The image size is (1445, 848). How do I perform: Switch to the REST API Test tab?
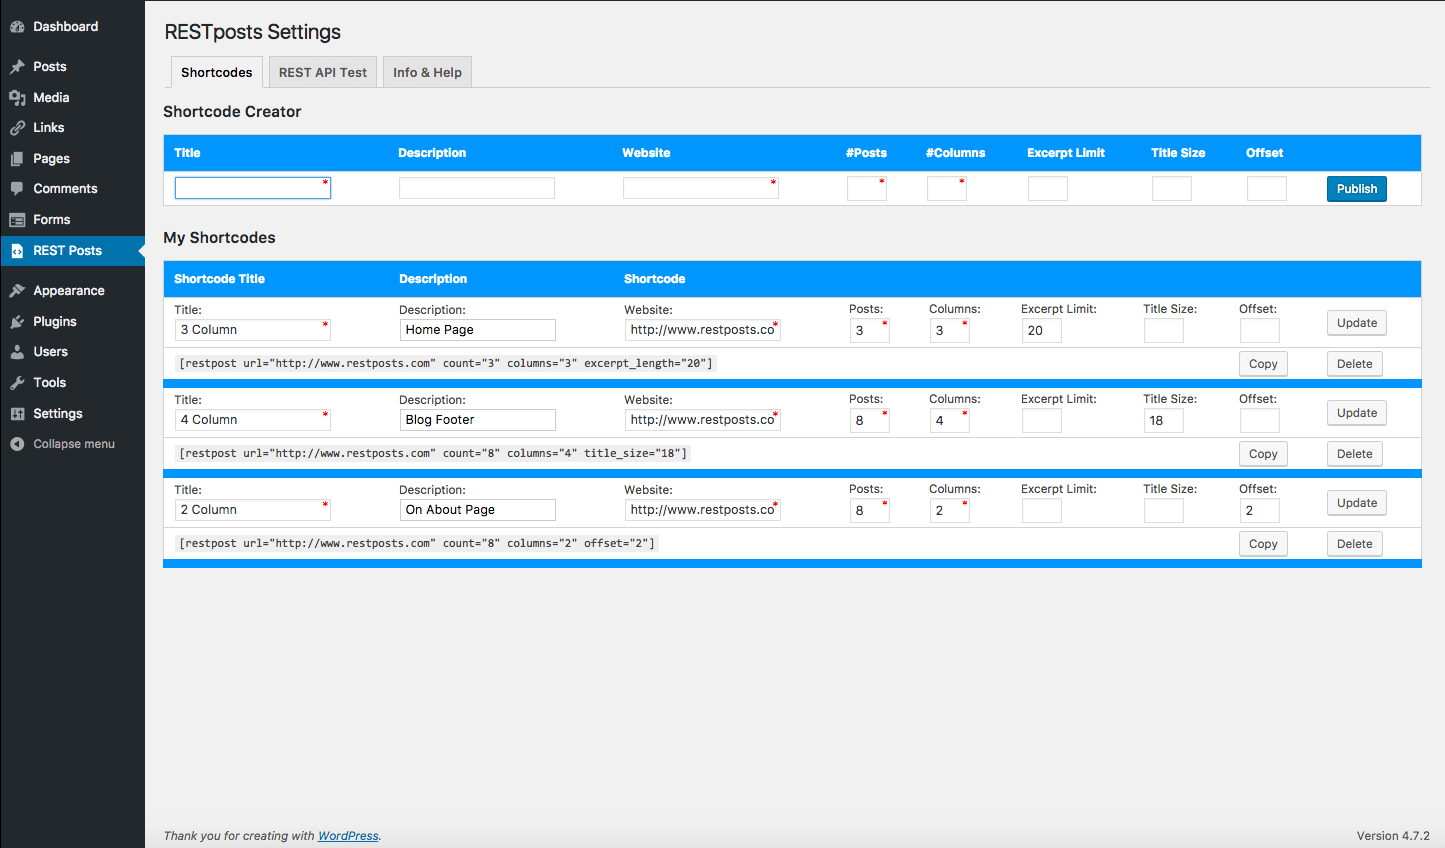(x=323, y=72)
